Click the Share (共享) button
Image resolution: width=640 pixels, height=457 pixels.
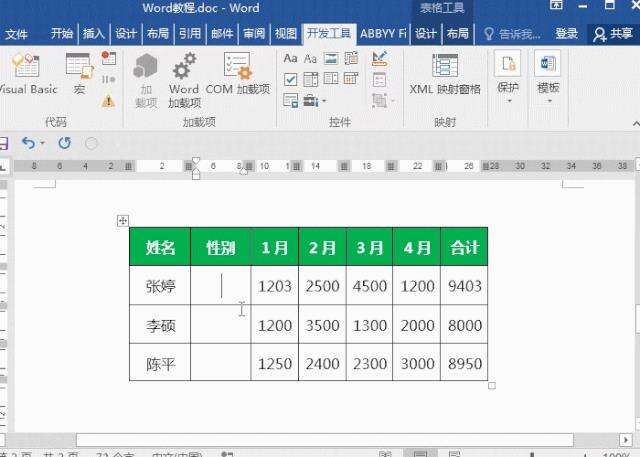[613, 33]
